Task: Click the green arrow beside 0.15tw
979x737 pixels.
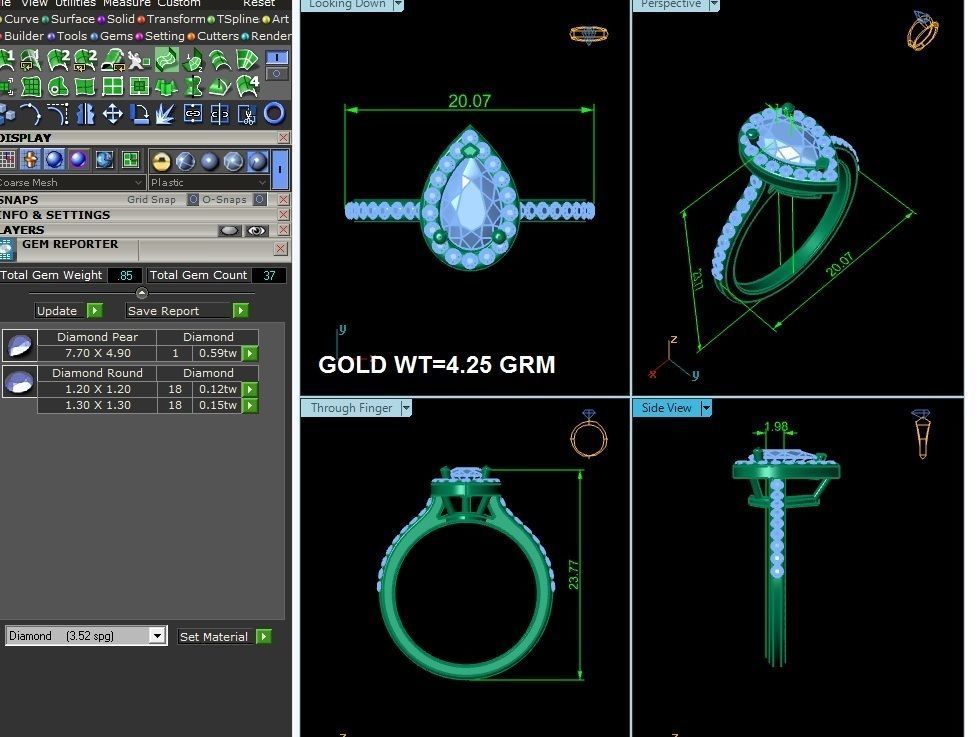Action: pos(250,405)
